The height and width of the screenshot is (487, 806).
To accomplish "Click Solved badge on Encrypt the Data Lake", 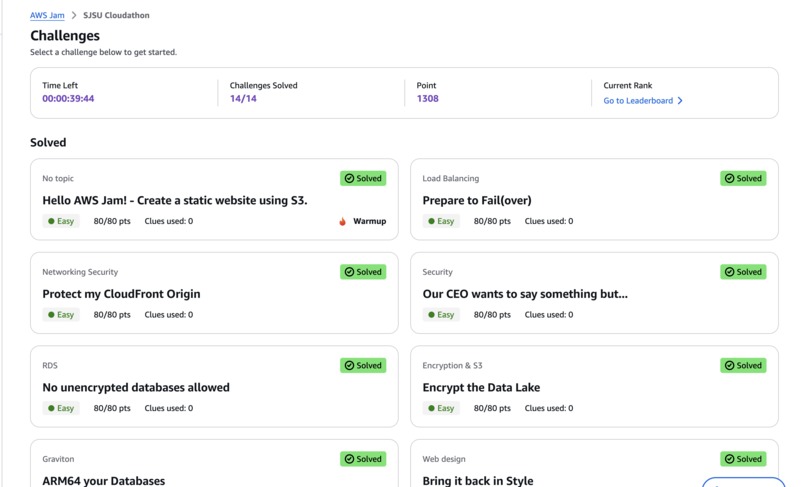I will coord(743,366).
